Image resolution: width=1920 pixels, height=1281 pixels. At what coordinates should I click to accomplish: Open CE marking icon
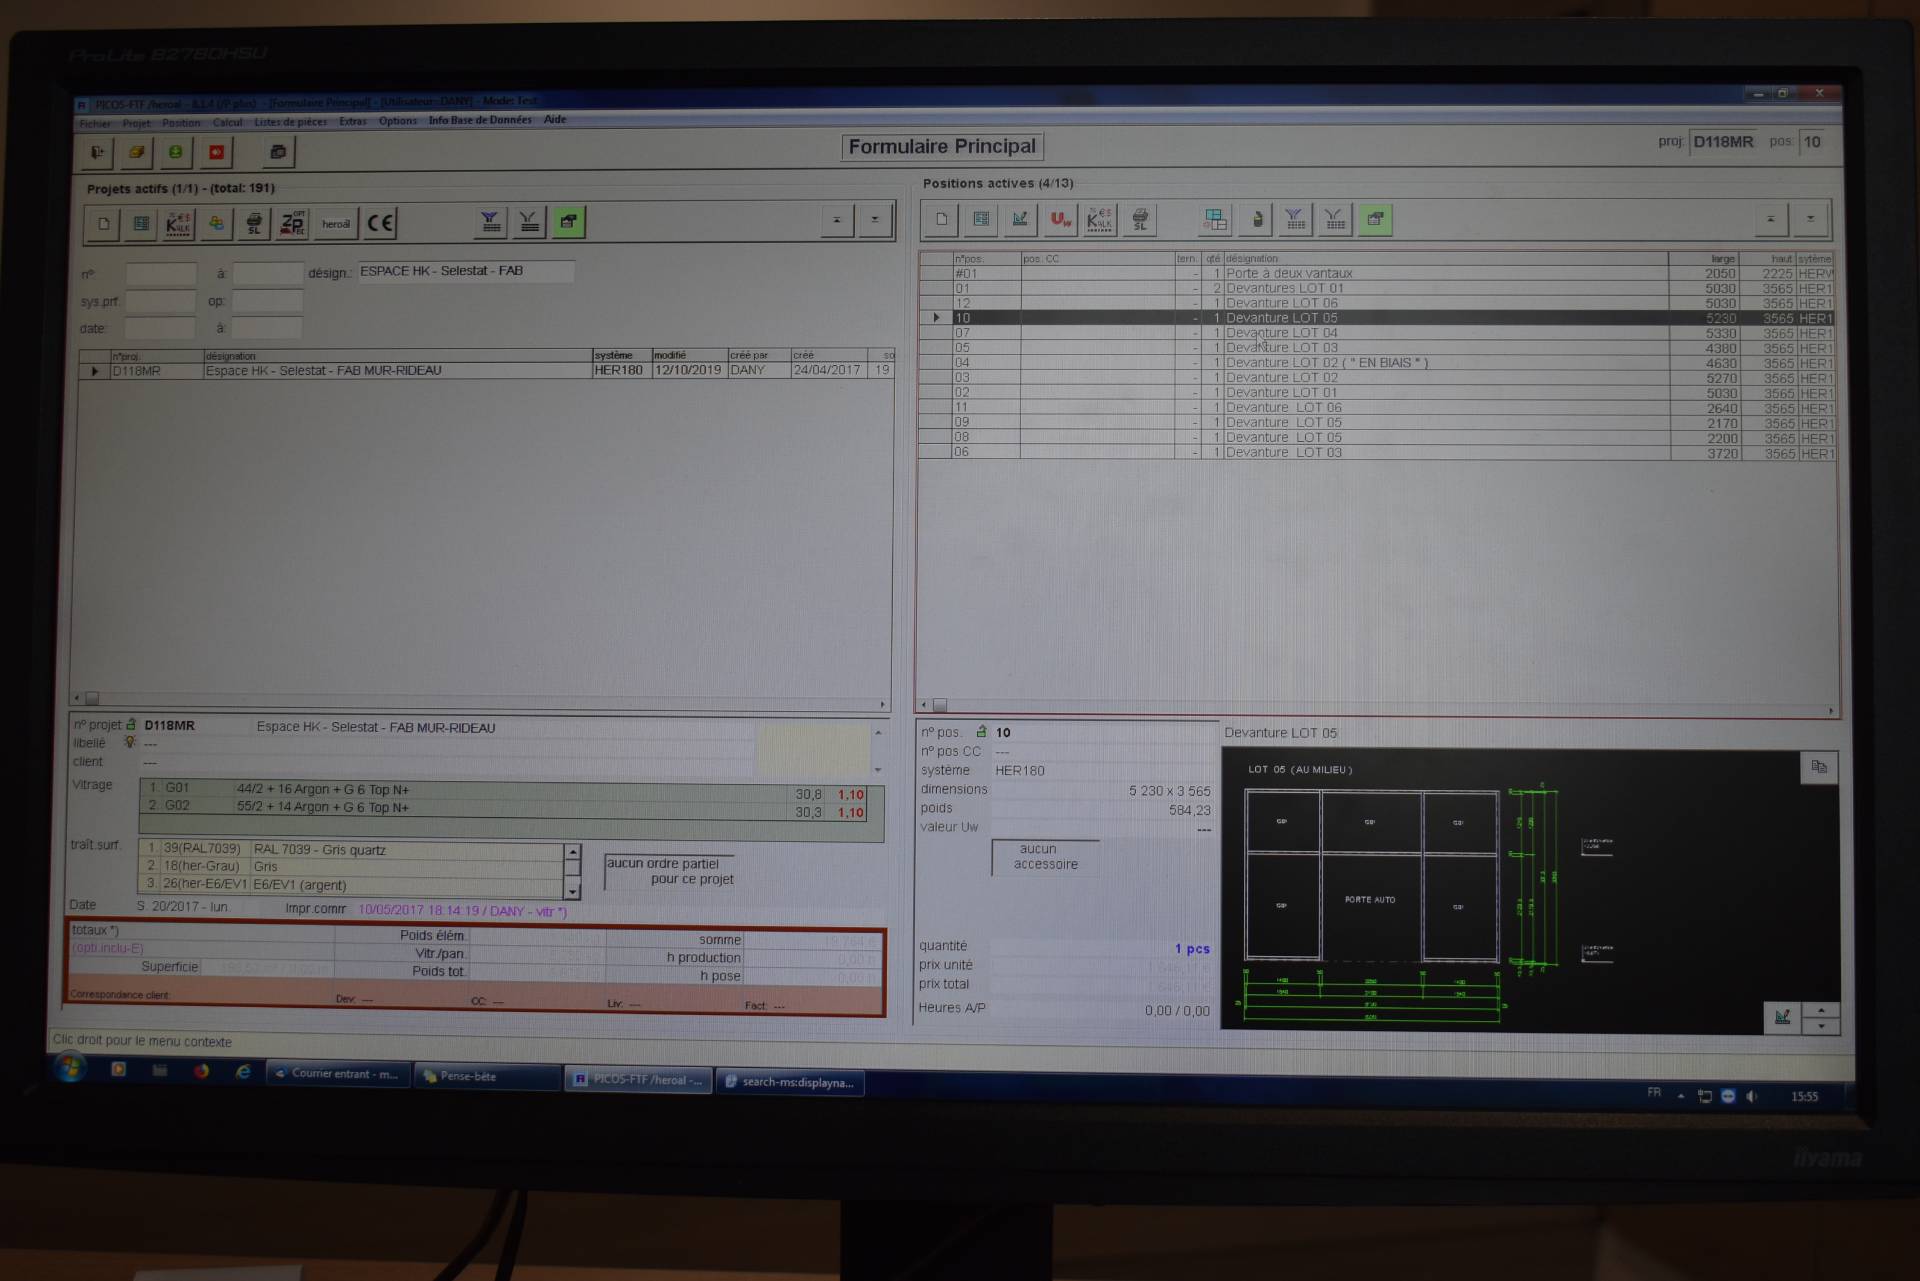point(380,223)
